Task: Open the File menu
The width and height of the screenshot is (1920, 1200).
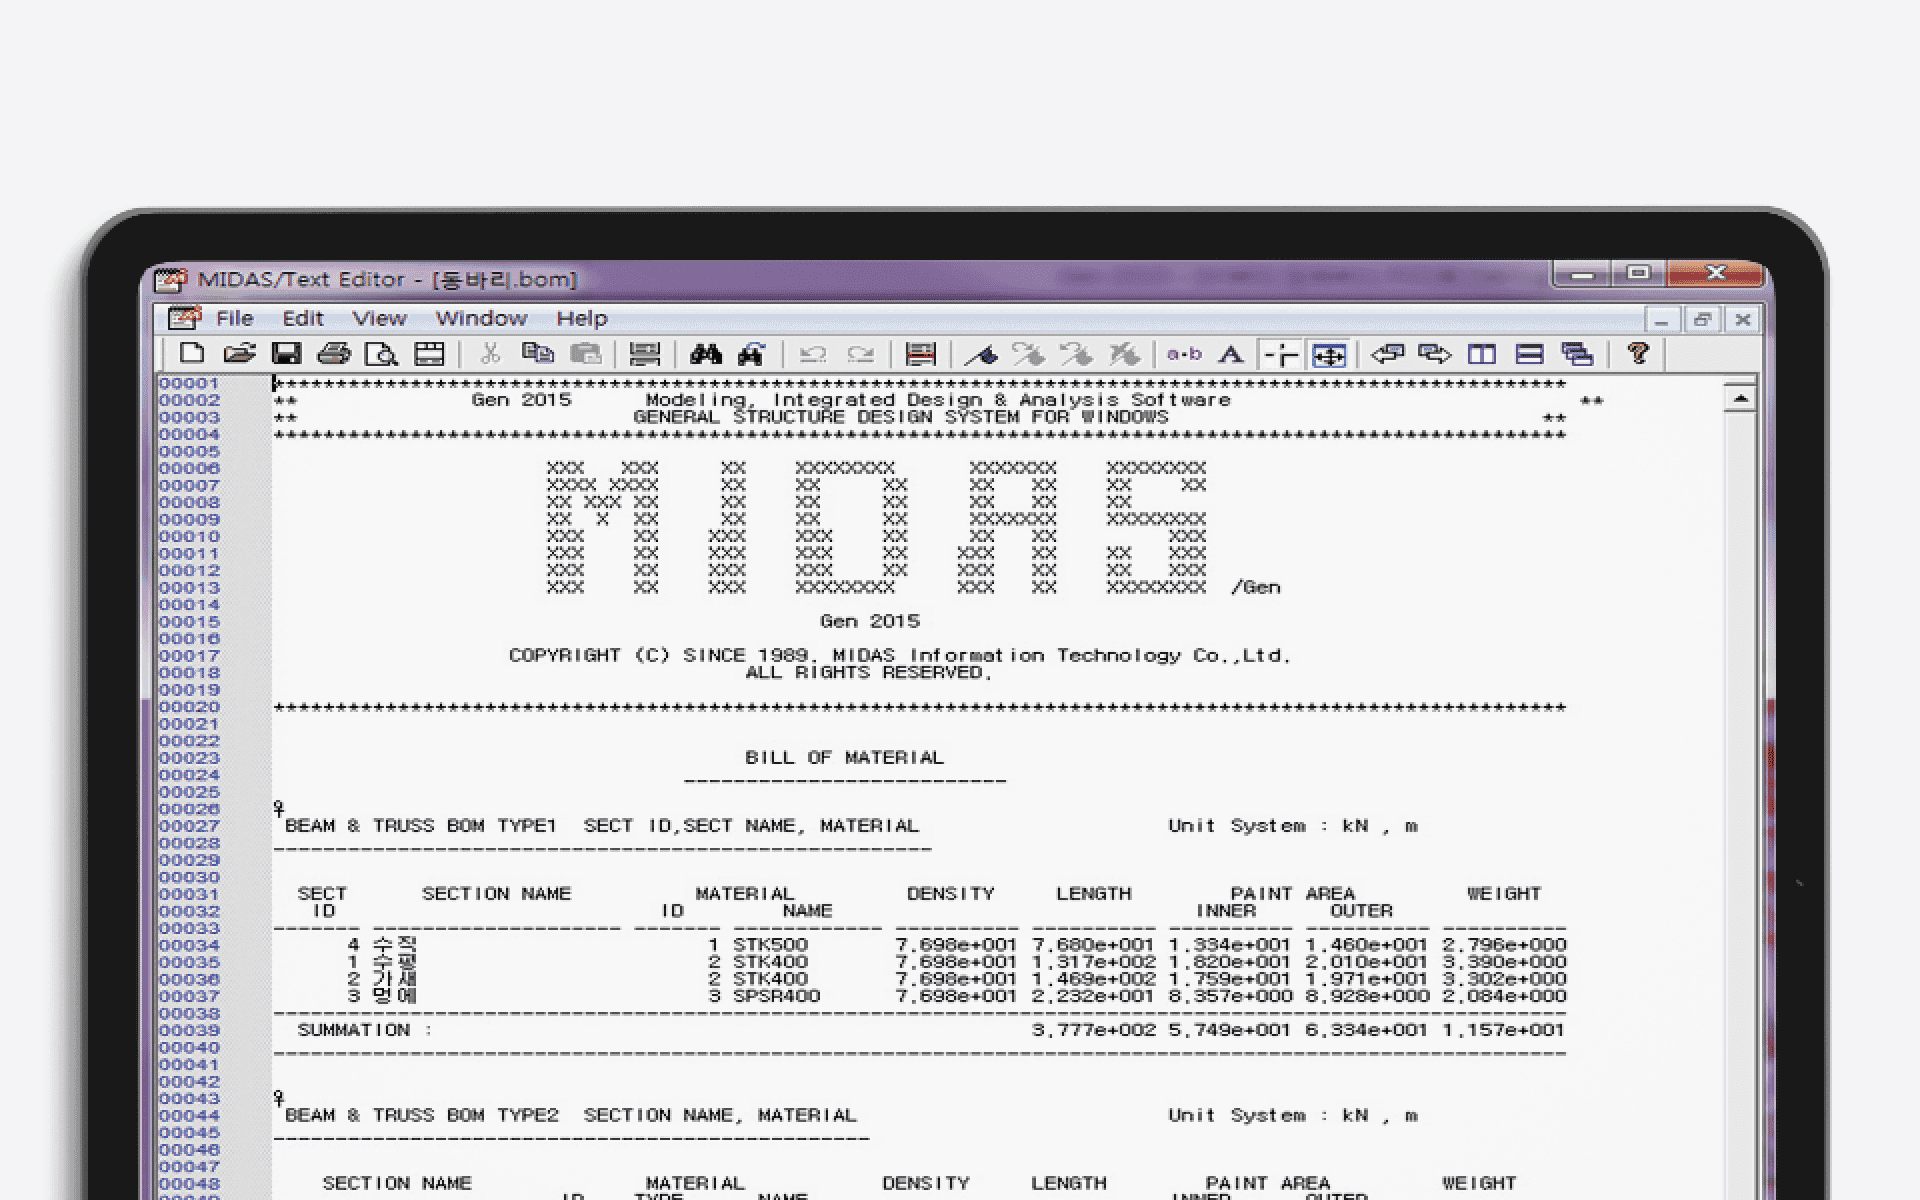Action: (235, 318)
